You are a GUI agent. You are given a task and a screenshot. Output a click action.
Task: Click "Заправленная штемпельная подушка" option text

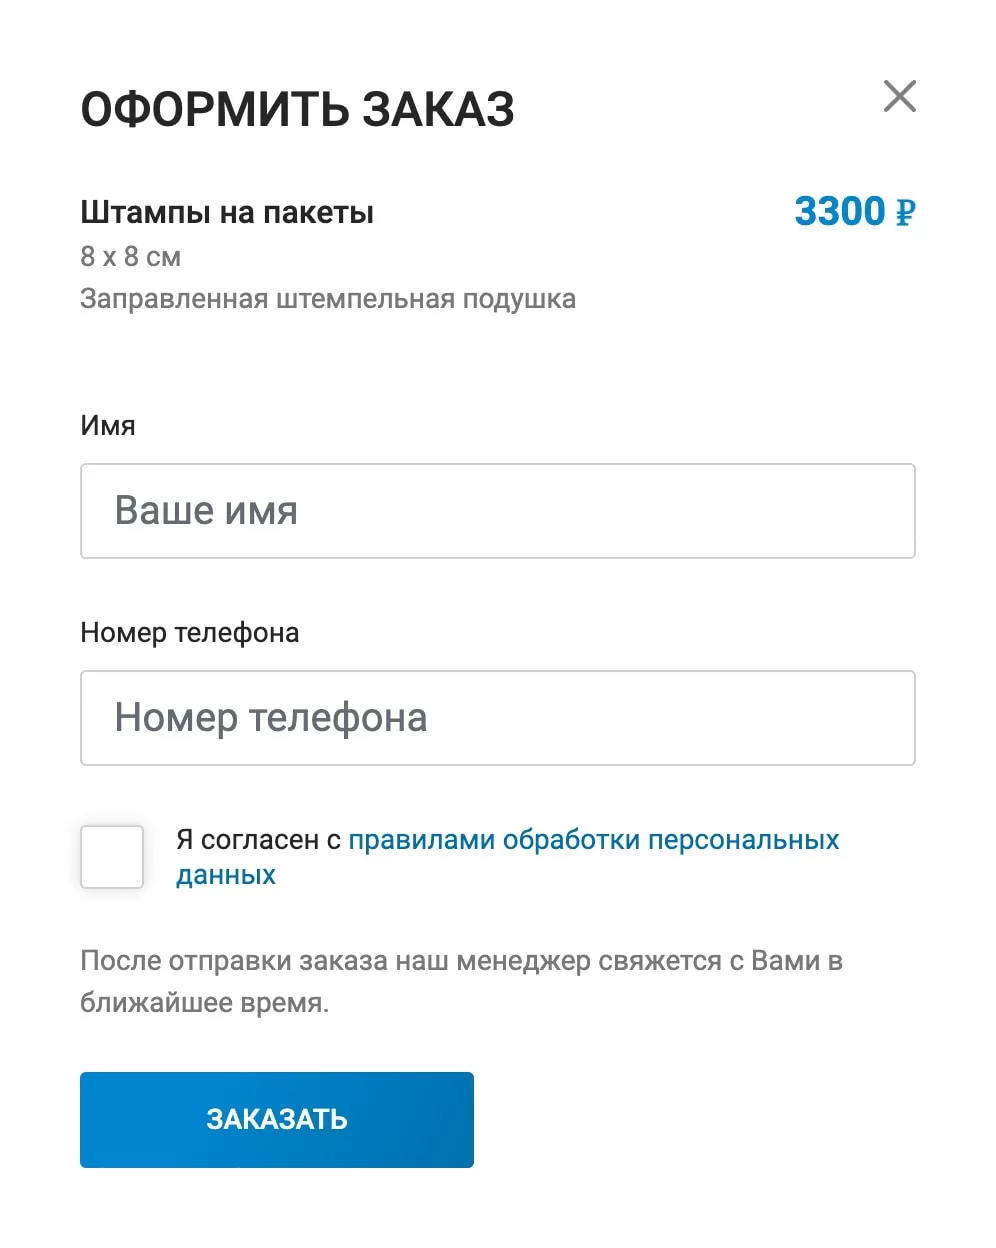click(x=327, y=299)
